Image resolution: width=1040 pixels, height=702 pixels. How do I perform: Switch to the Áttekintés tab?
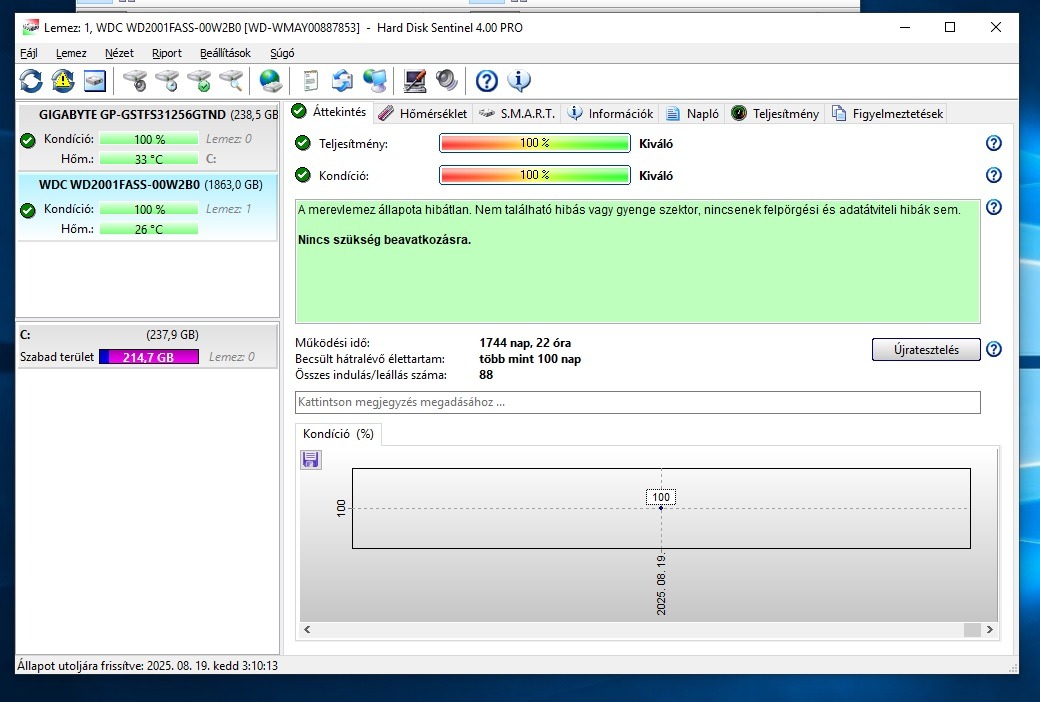(330, 111)
